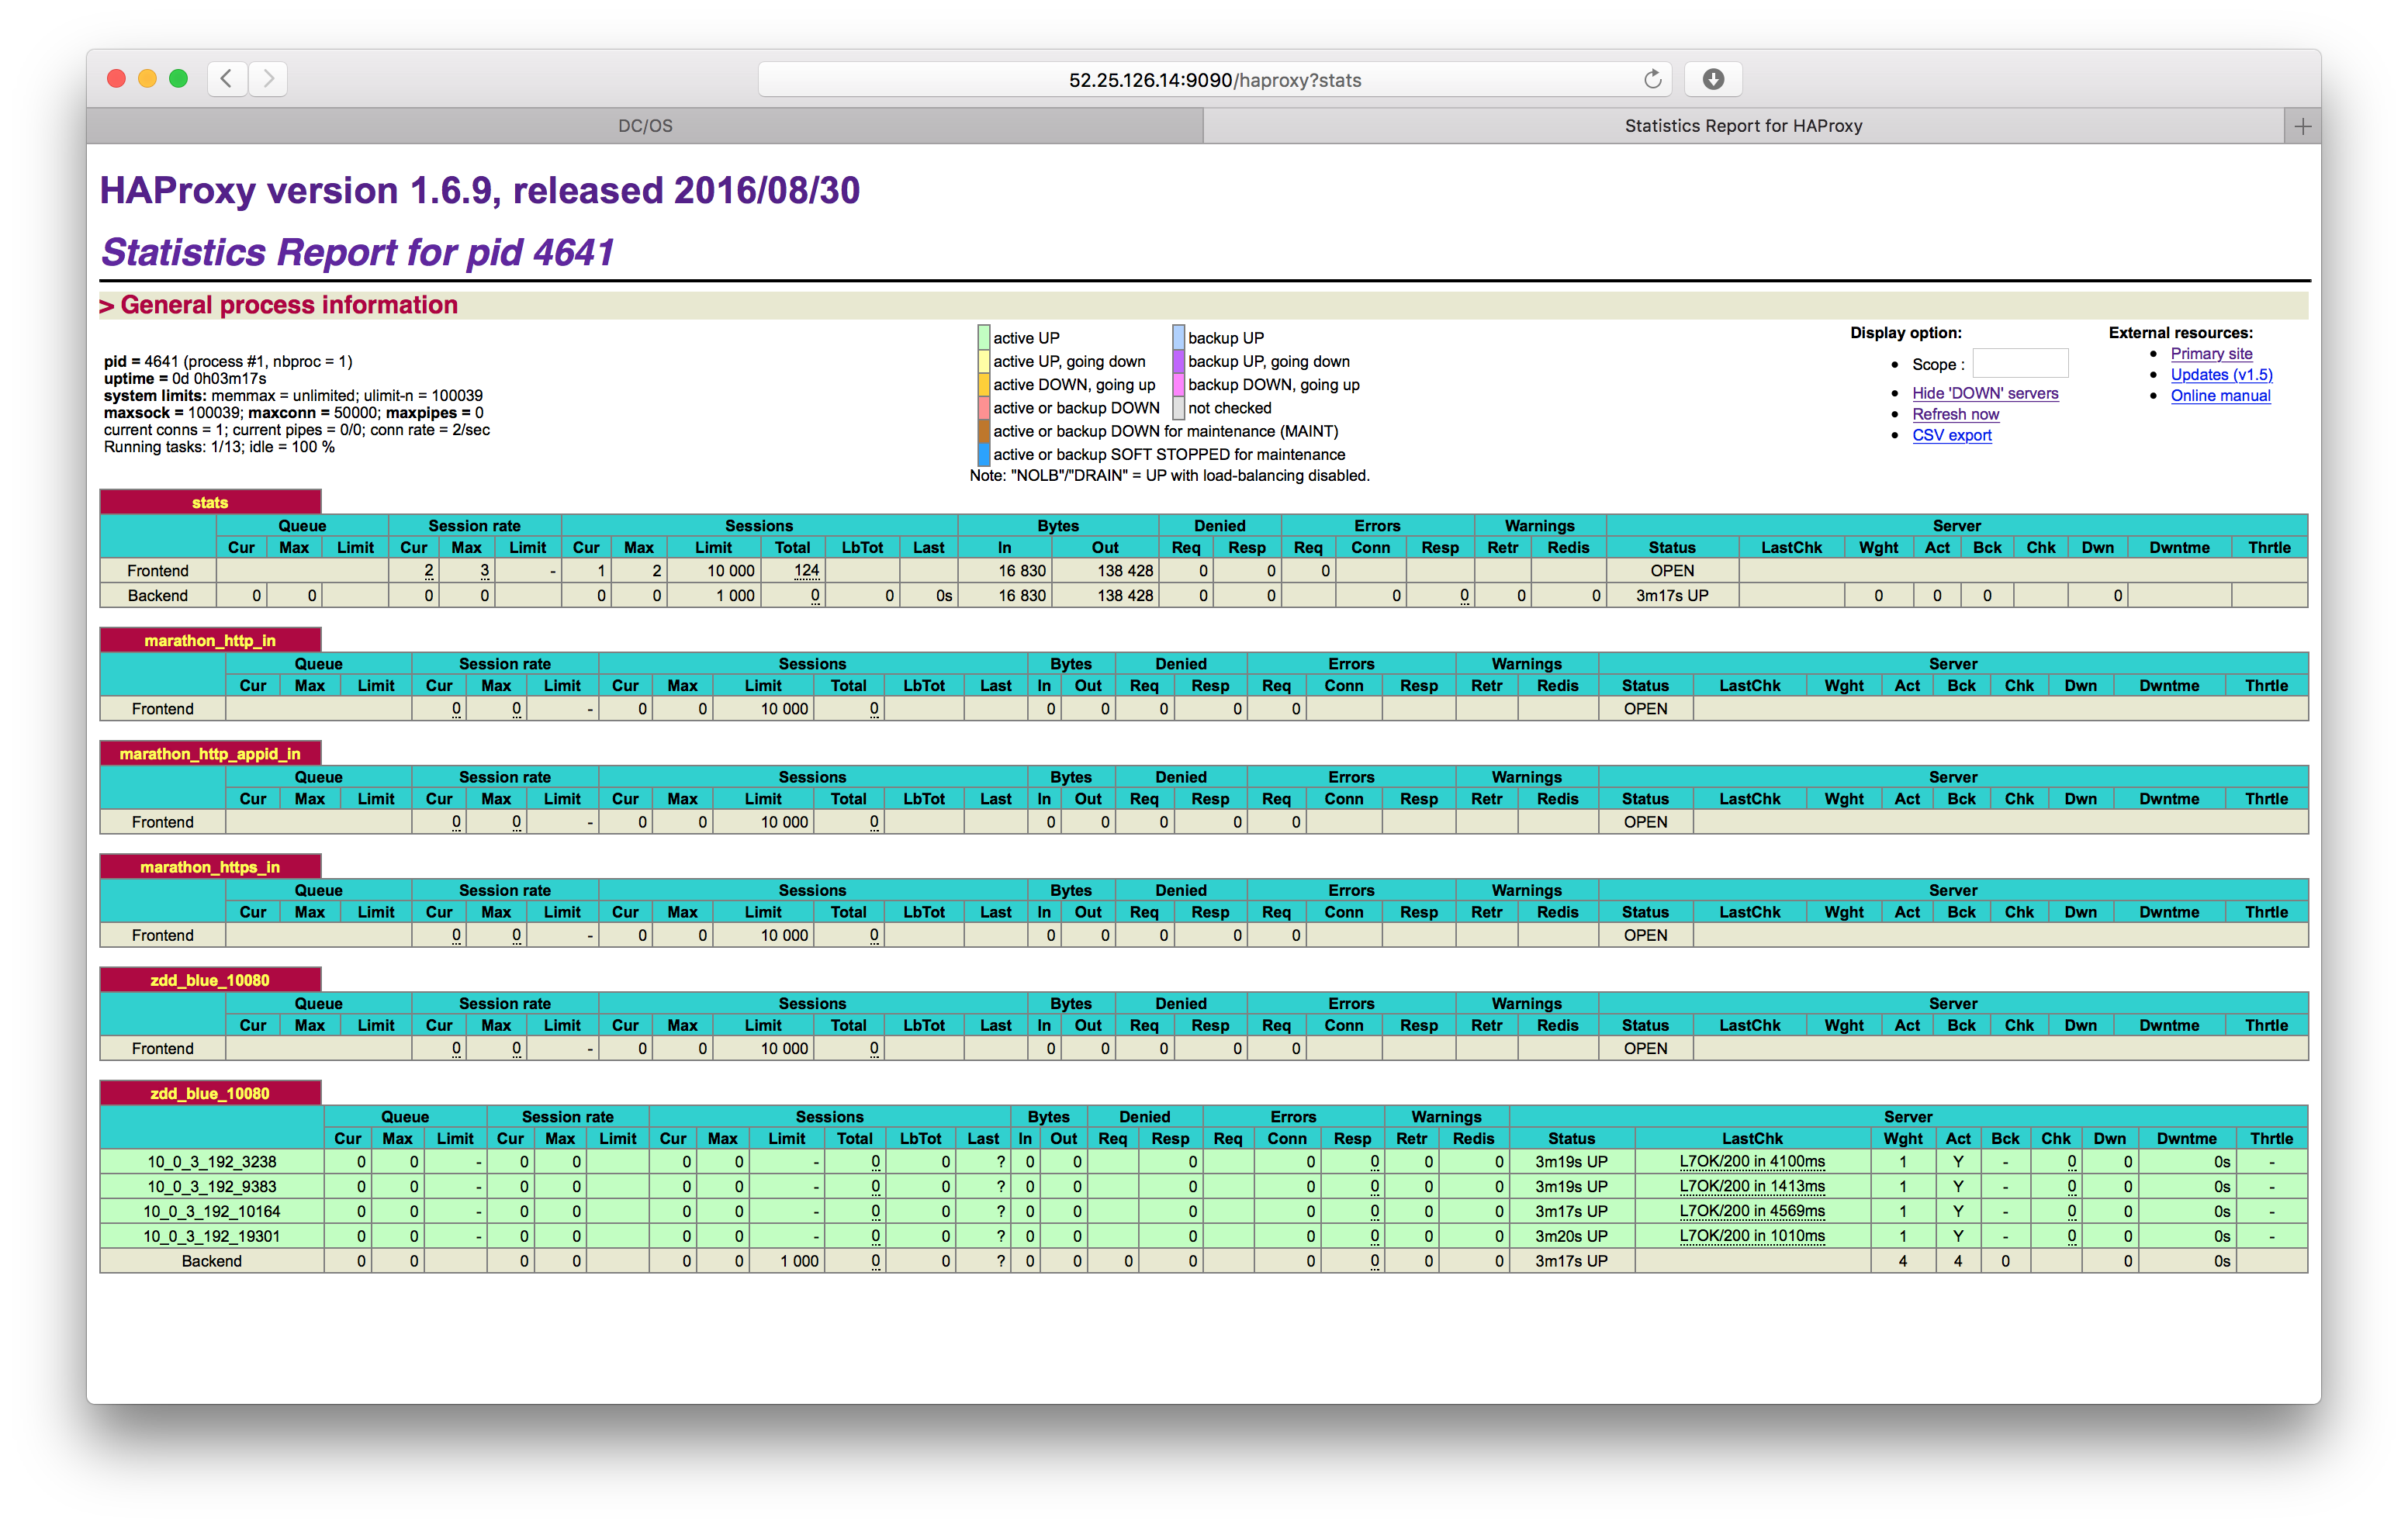Open the downloads arrow icon
This screenshot has height=1528, width=2408.
click(x=1713, y=79)
